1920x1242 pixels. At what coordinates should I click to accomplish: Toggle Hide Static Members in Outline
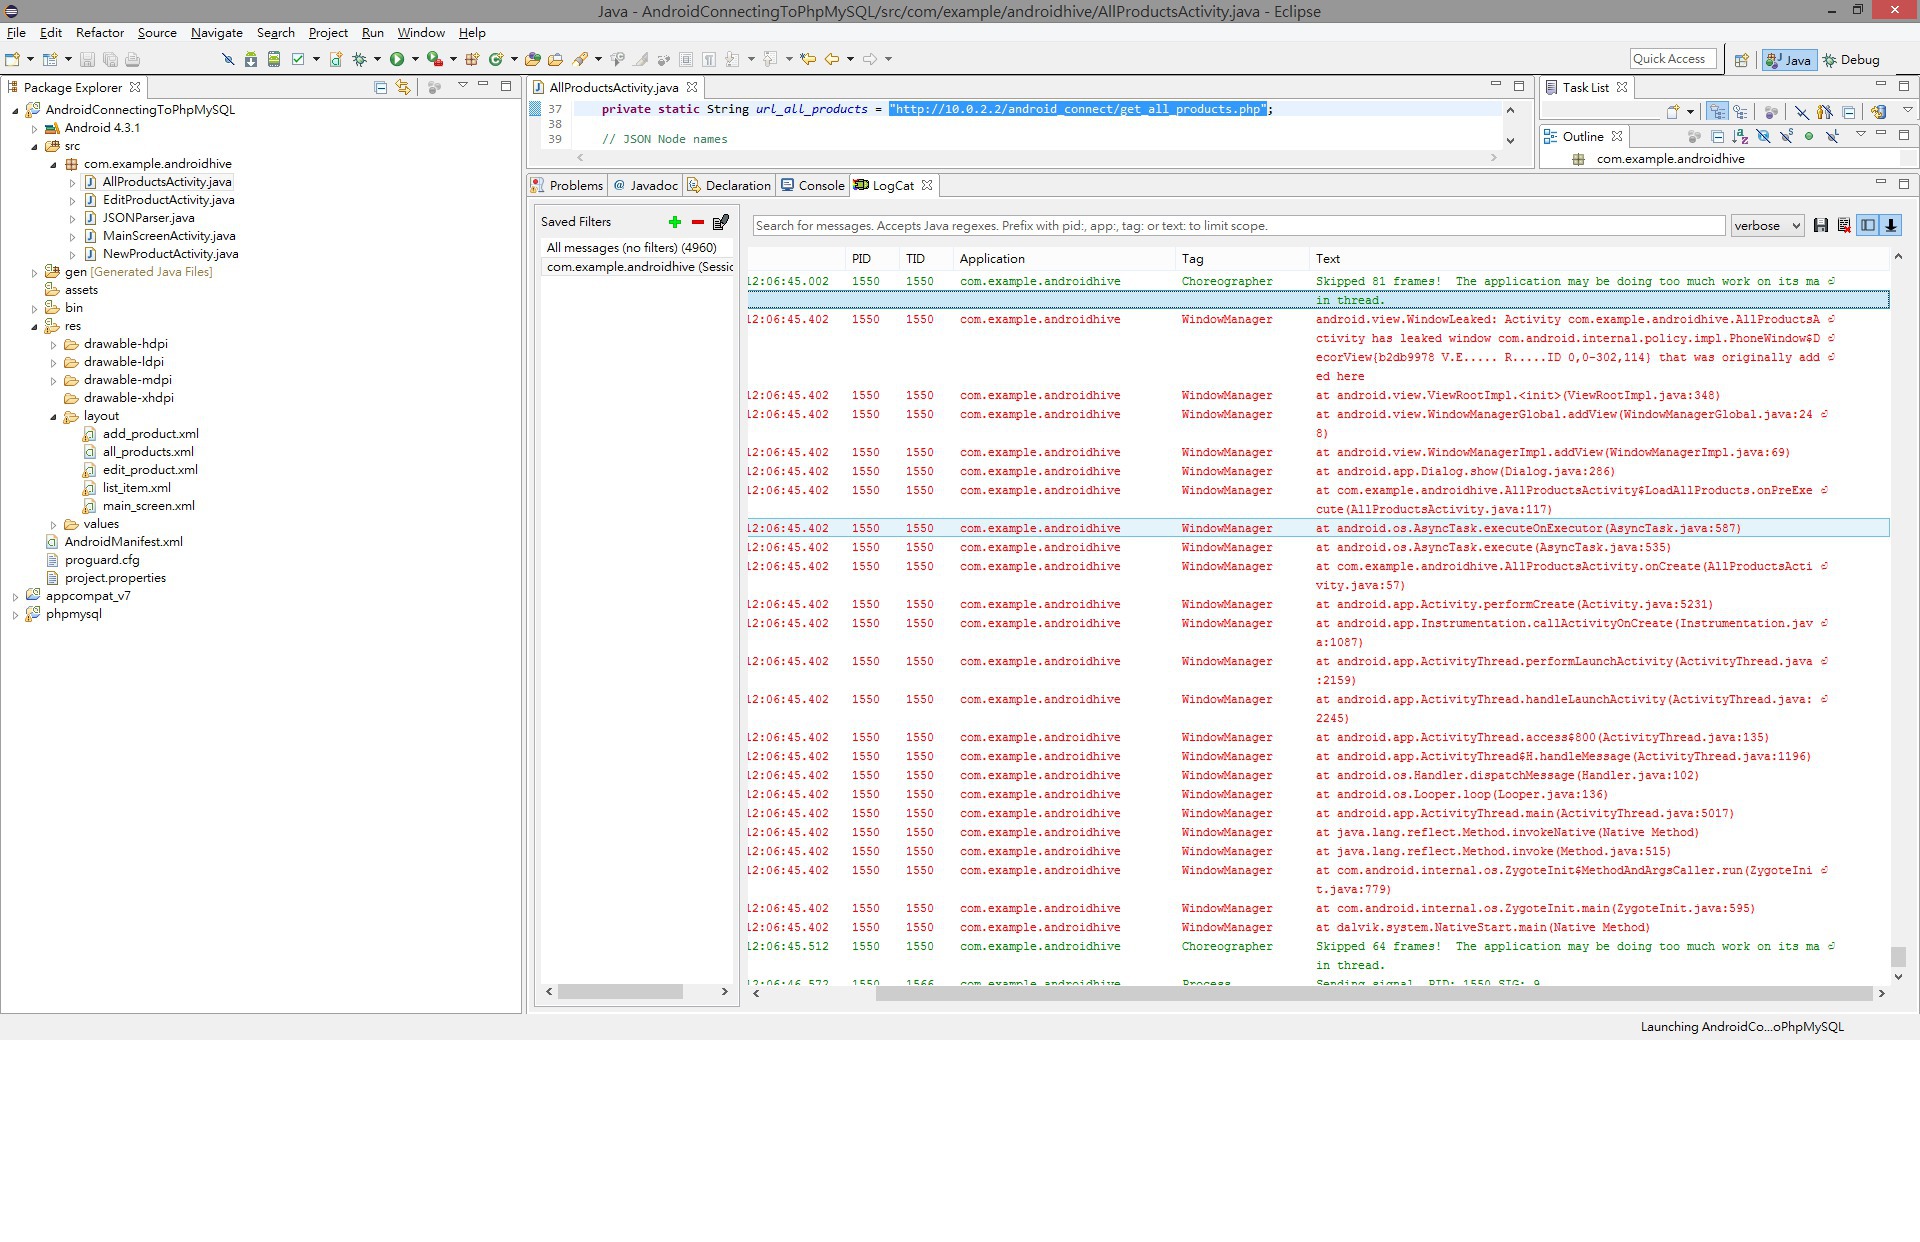[1786, 137]
